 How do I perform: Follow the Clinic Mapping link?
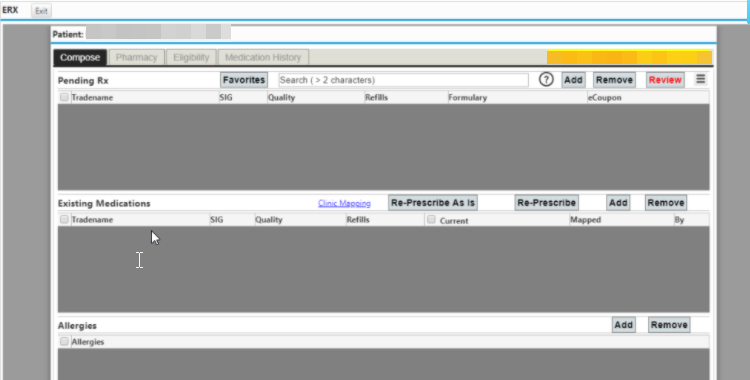(344, 203)
